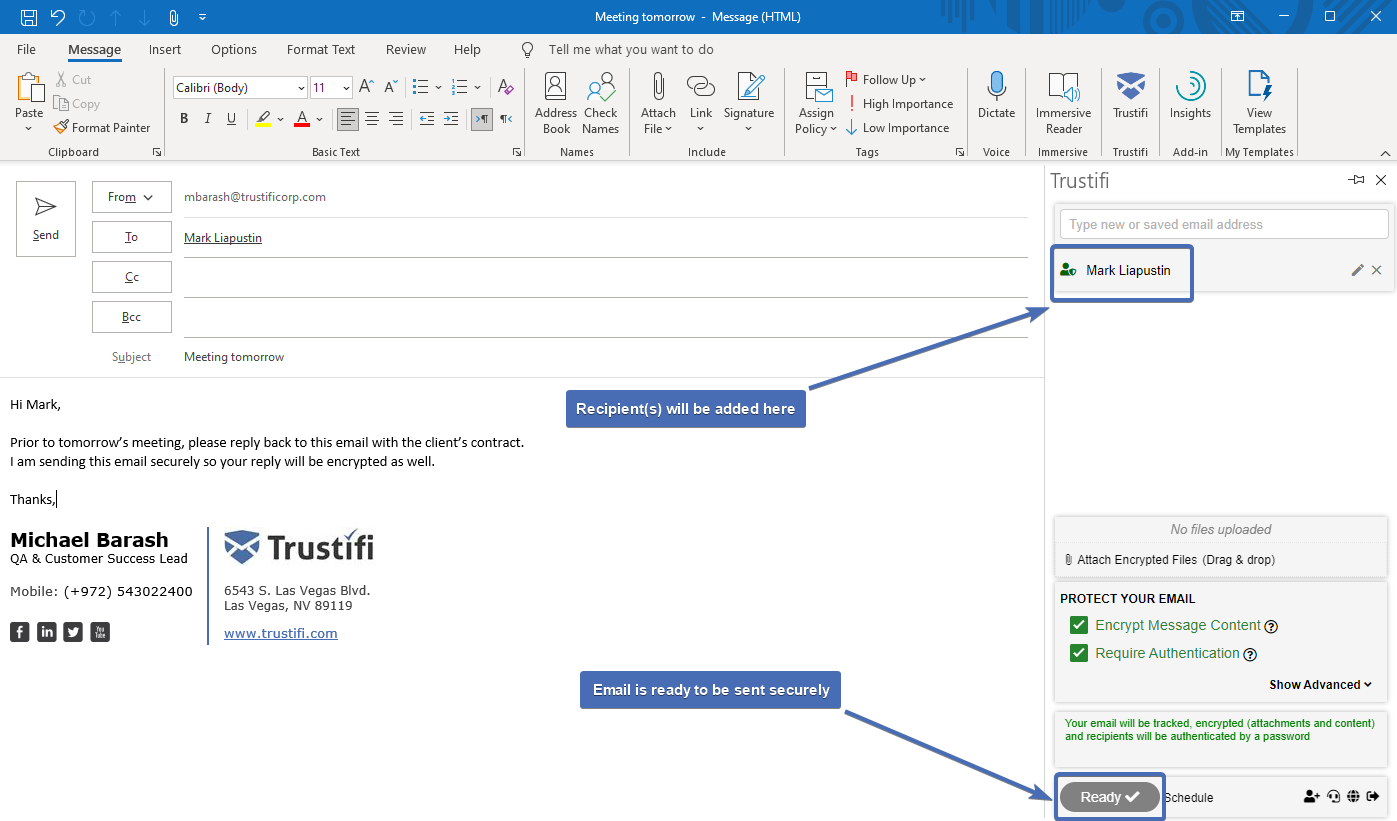Apply Underline formatting
The height and width of the screenshot is (821, 1397).
point(232,119)
